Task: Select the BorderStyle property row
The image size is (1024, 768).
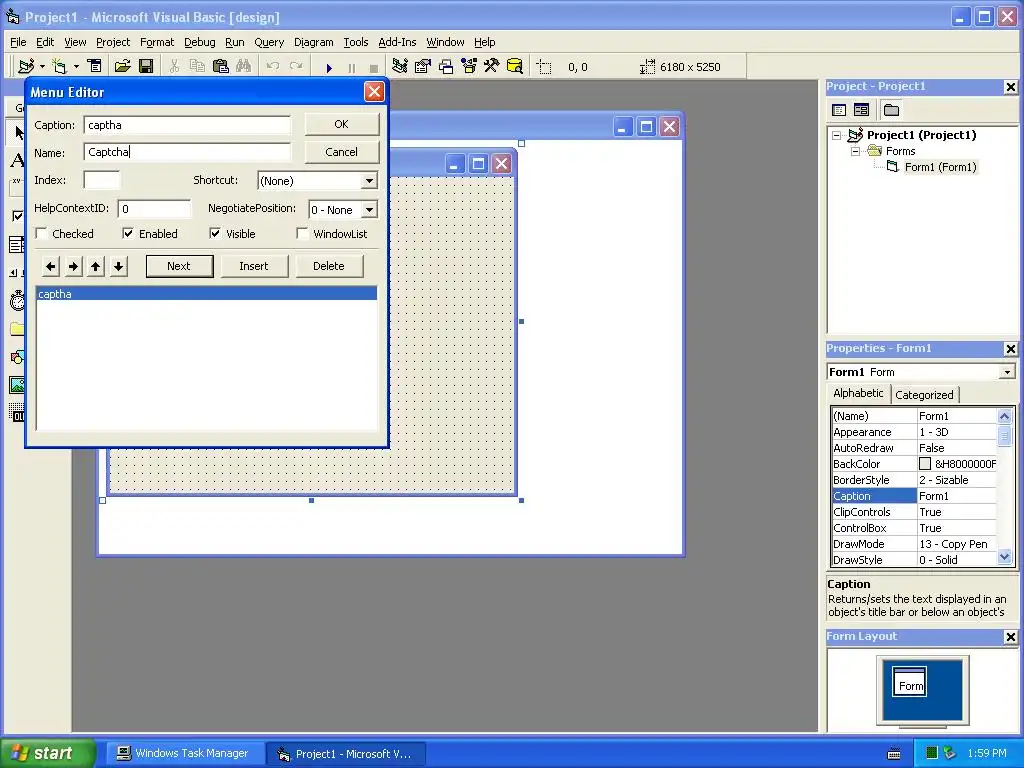Action: (914, 480)
